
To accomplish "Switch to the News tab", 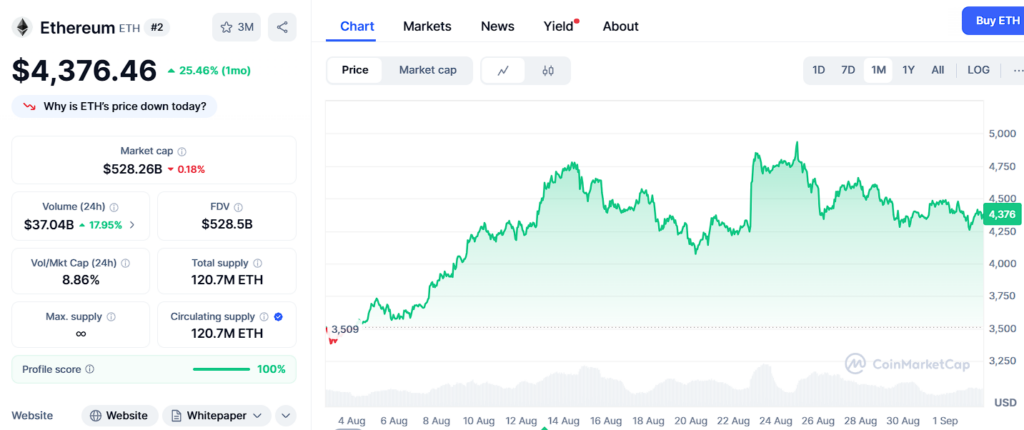I will point(497,26).
